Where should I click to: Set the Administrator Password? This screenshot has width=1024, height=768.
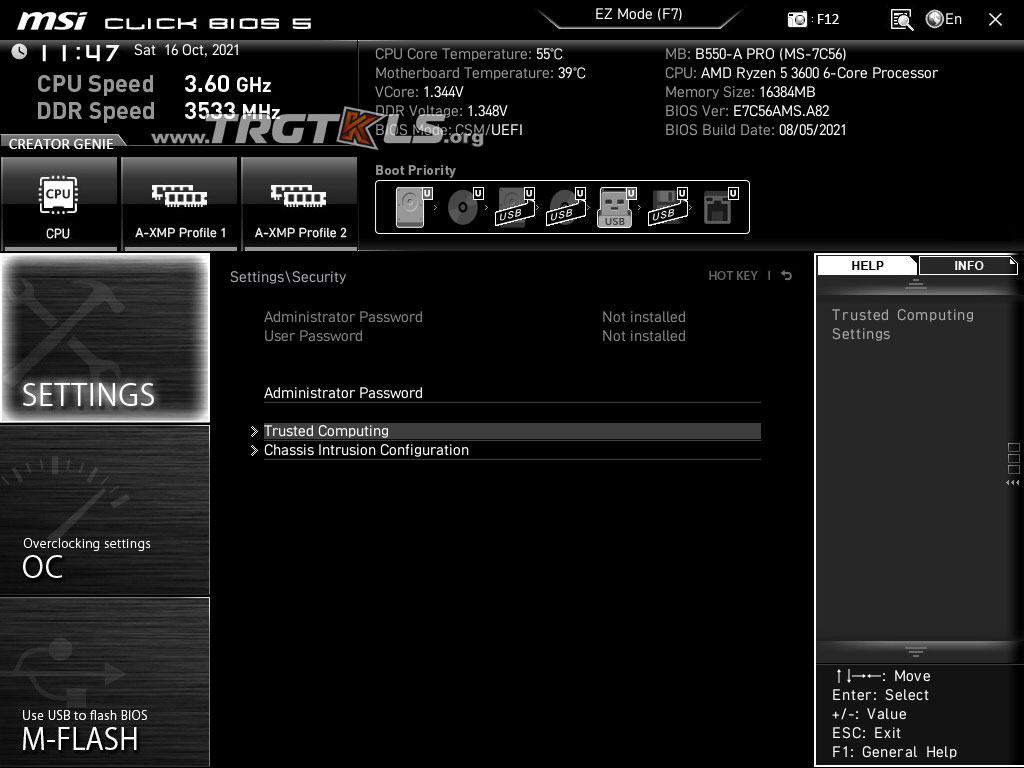(x=343, y=393)
